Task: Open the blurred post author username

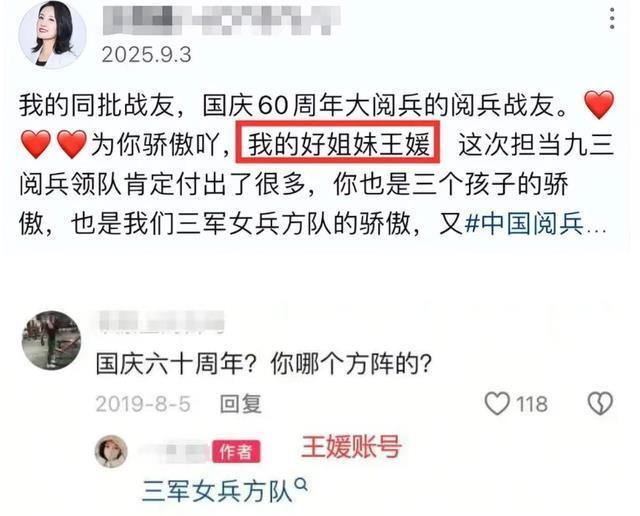Action: click(x=221, y=20)
